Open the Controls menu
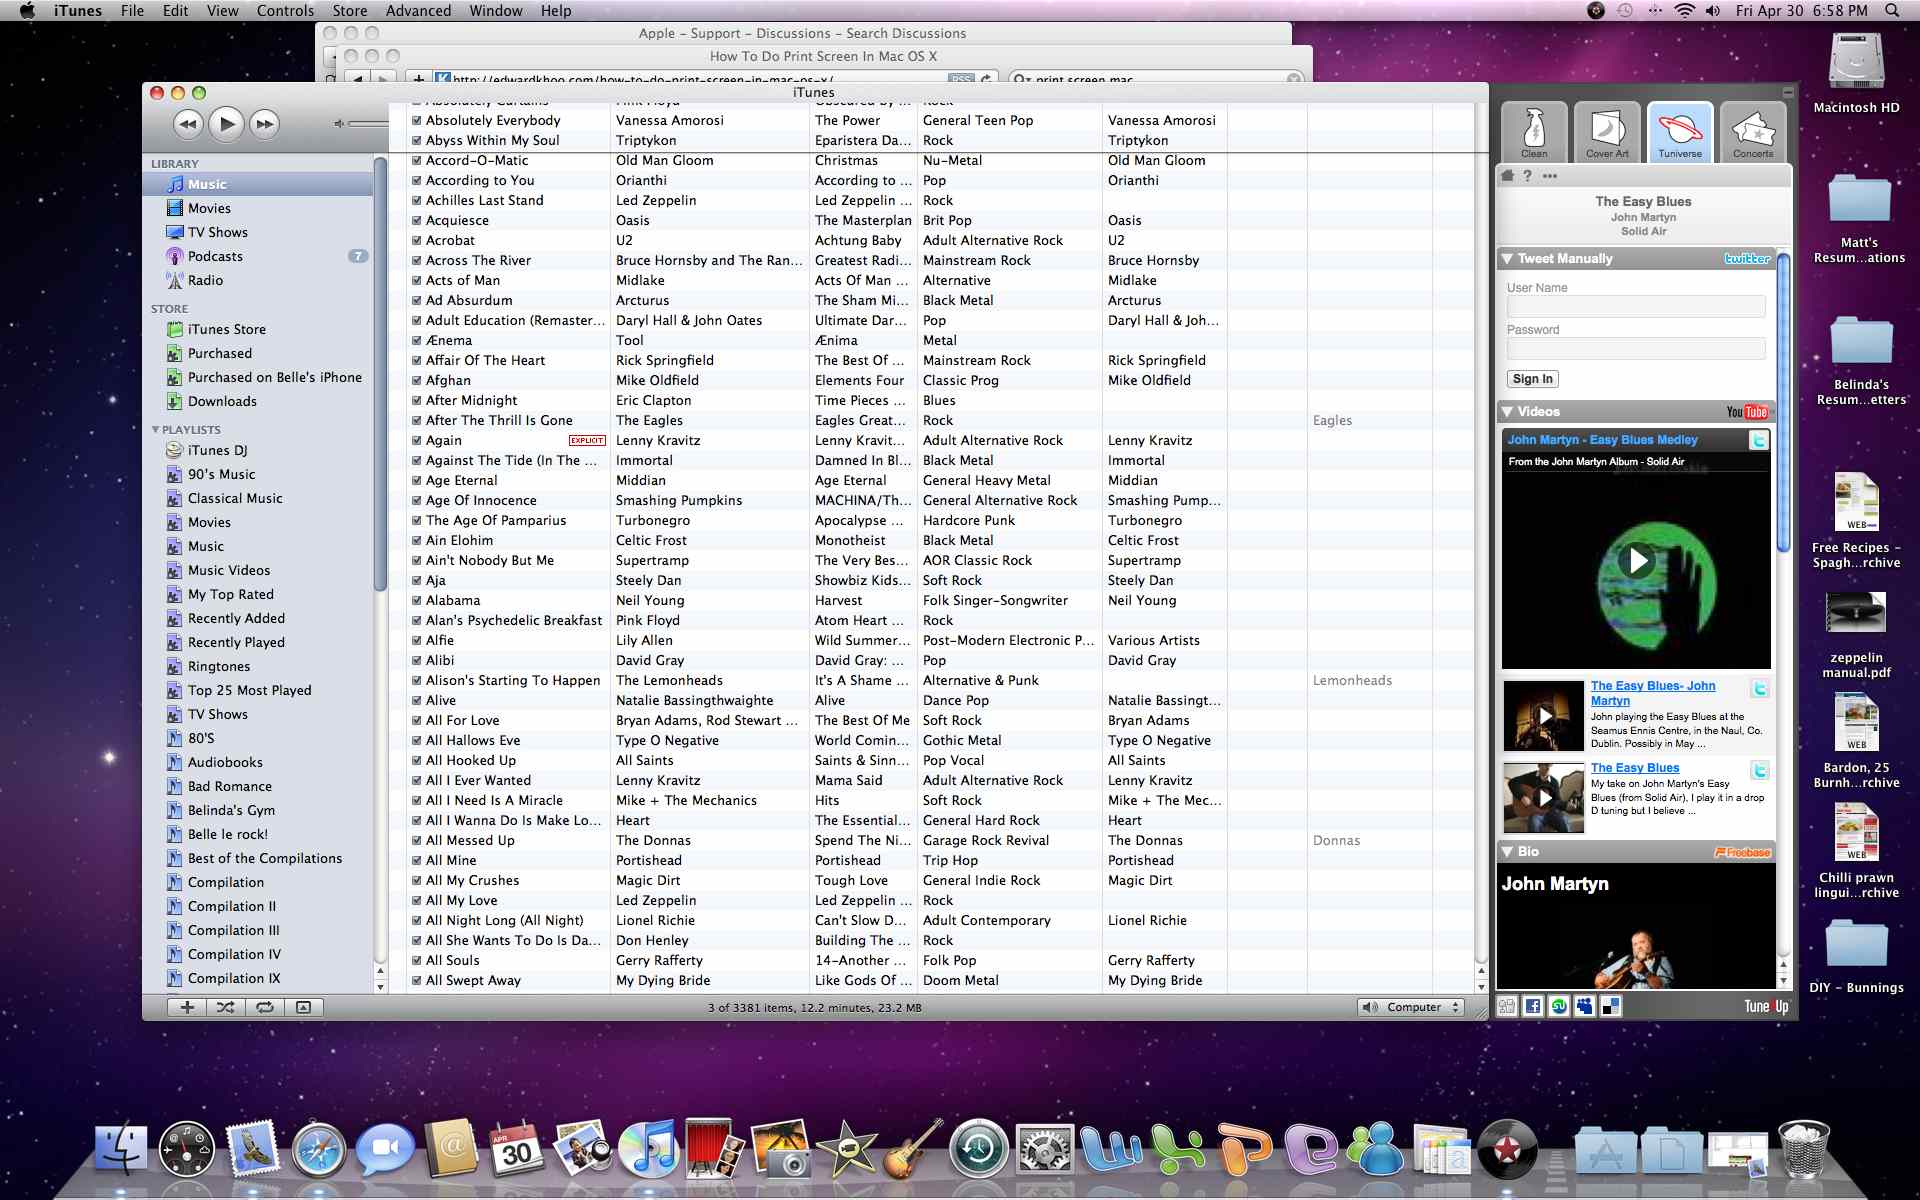Viewport: 1920px width, 1200px height. pos(285,11)
